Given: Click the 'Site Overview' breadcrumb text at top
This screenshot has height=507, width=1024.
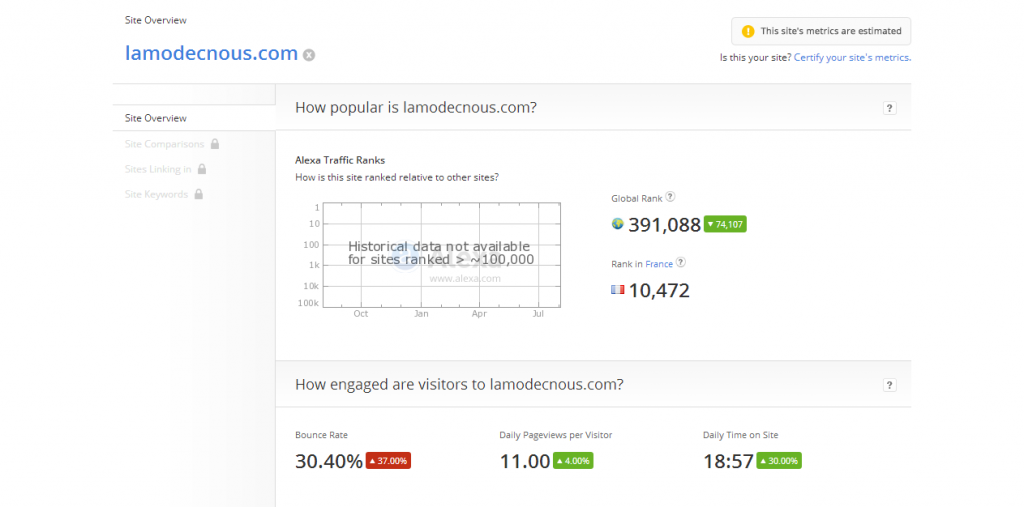Looking at the screenshot, I should [x=155, y=20].
